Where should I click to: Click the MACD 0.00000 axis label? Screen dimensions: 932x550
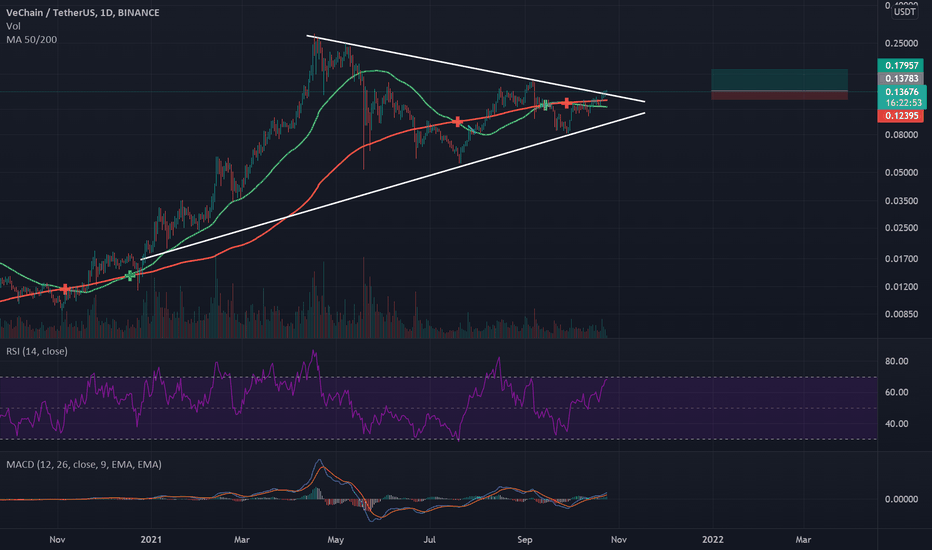(901, 499)
